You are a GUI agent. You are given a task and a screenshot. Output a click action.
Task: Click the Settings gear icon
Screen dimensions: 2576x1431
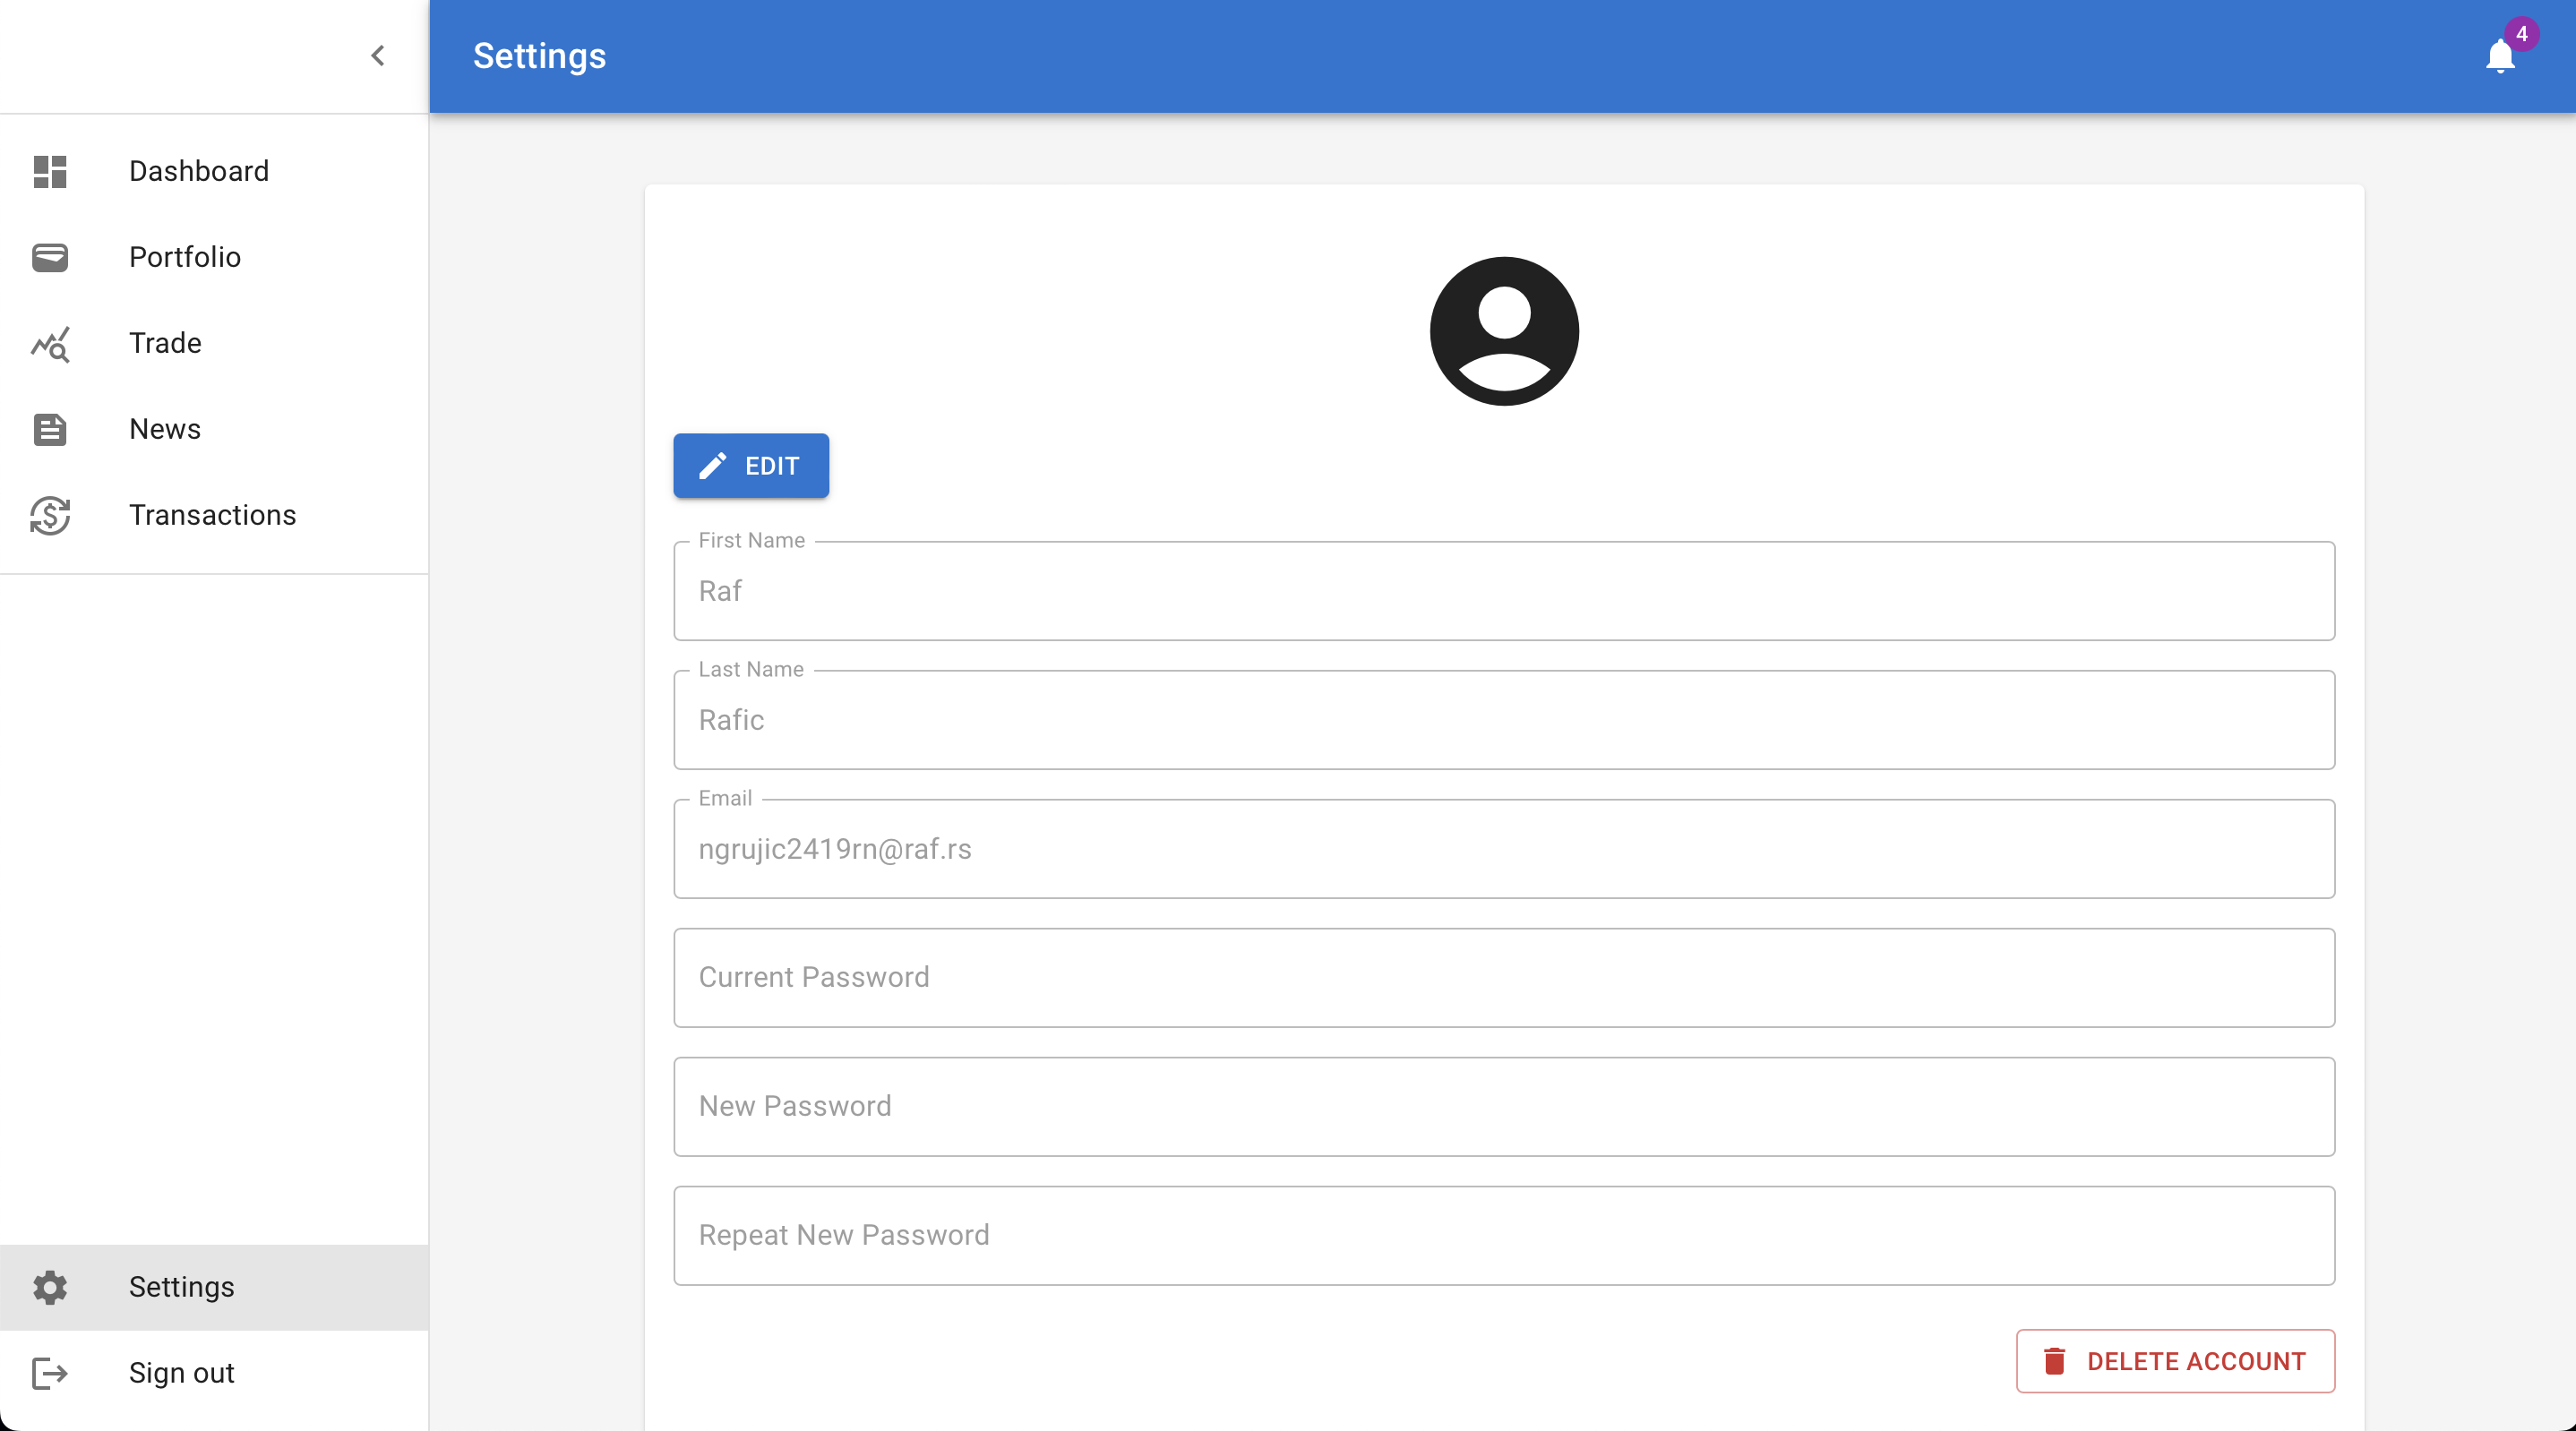[50, 1287]
